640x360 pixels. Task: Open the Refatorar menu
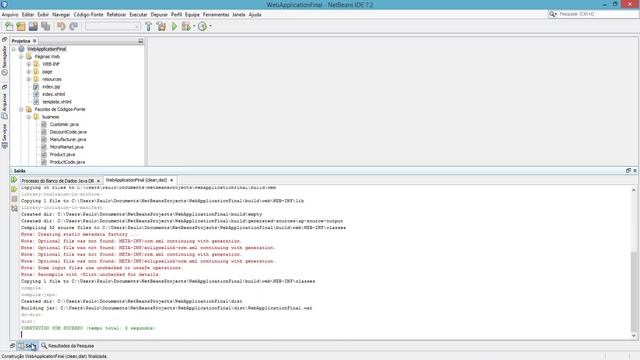116,15
